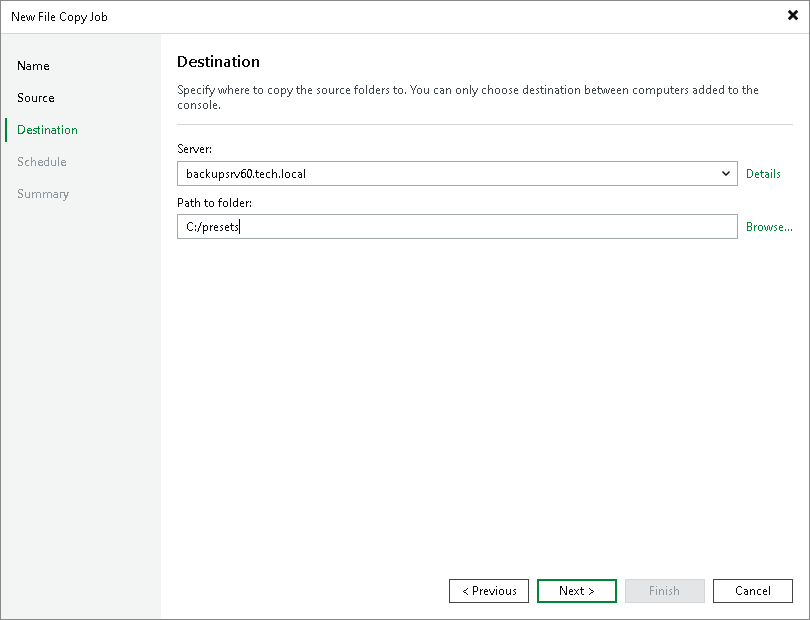Screen dimensions: 810x620
Task: Click the 'Server:' label
Action: [194, 149]
